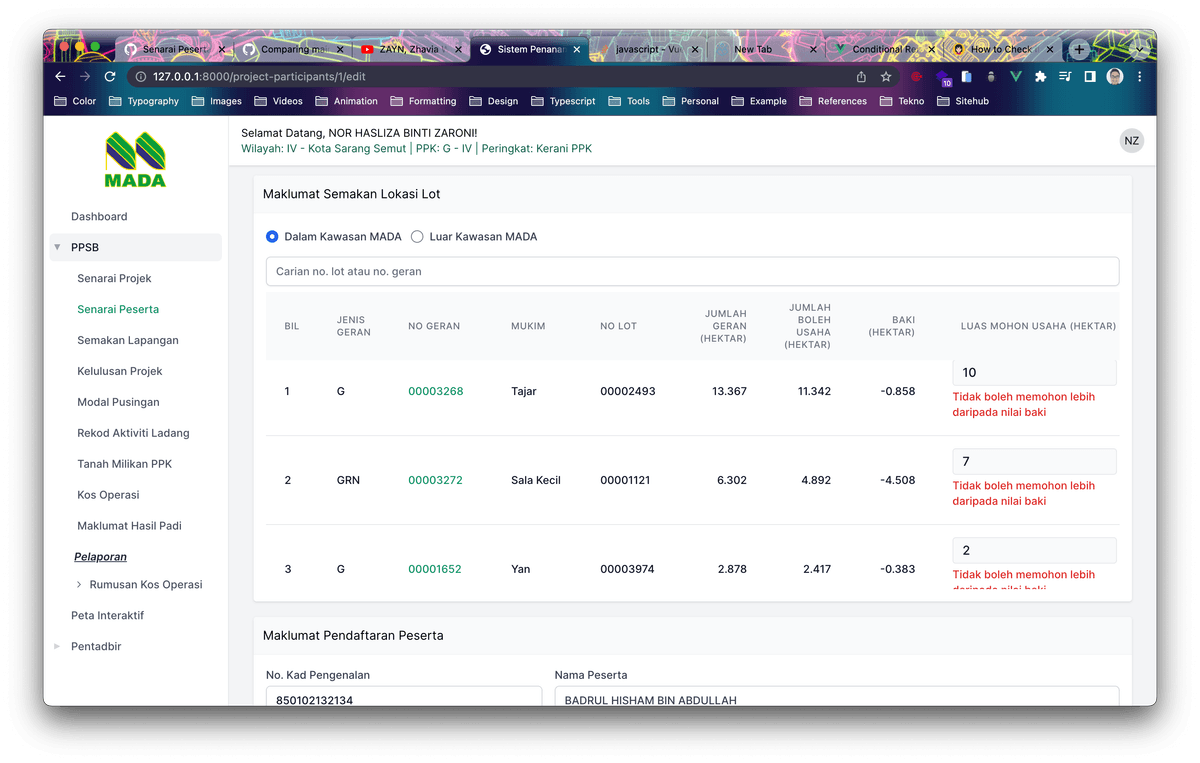Open the Chrome three-dot menu
Screen dimensions: 1200x763
pos(1140,77)
